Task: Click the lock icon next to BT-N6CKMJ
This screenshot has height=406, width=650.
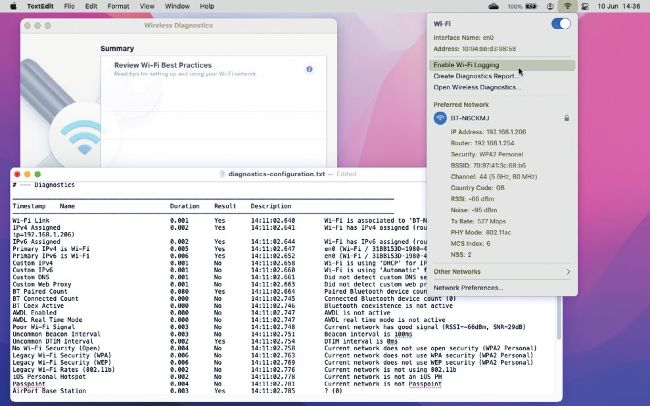Action: point(567,118)
